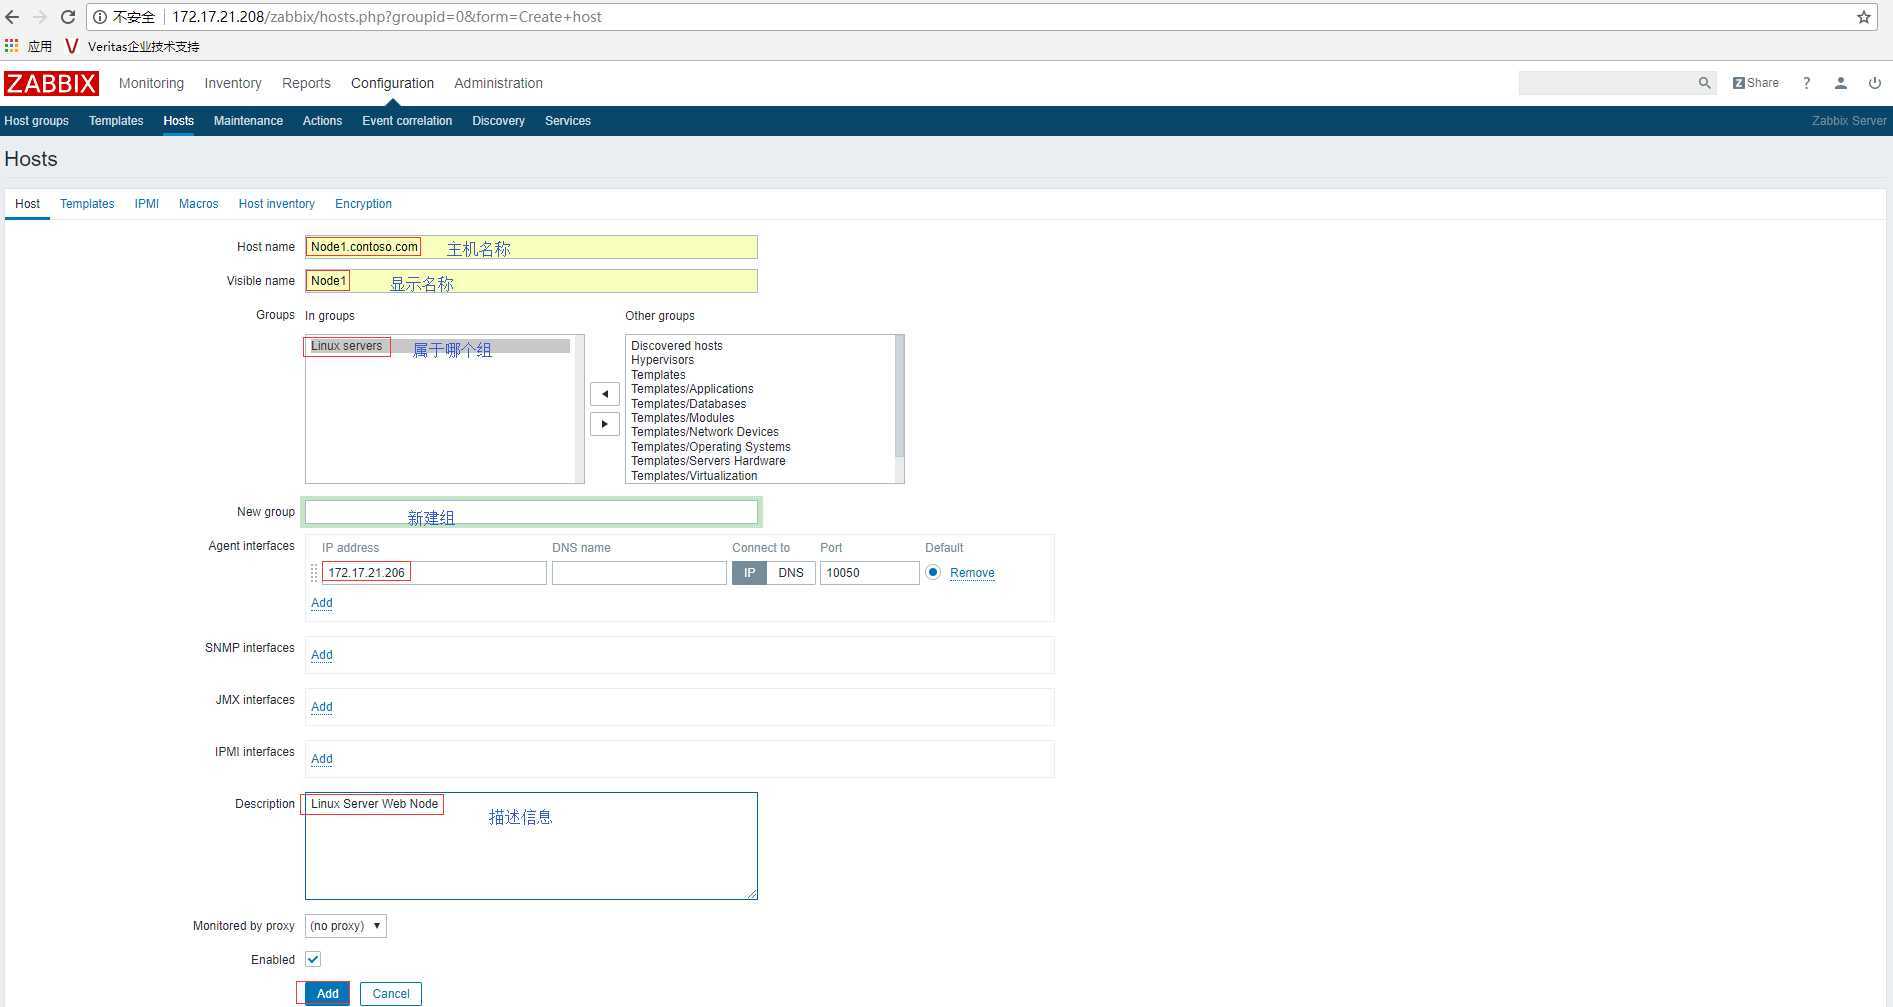Select Discovered hosts in Other groups
1893x1007 pixels.
coord(677,346)
